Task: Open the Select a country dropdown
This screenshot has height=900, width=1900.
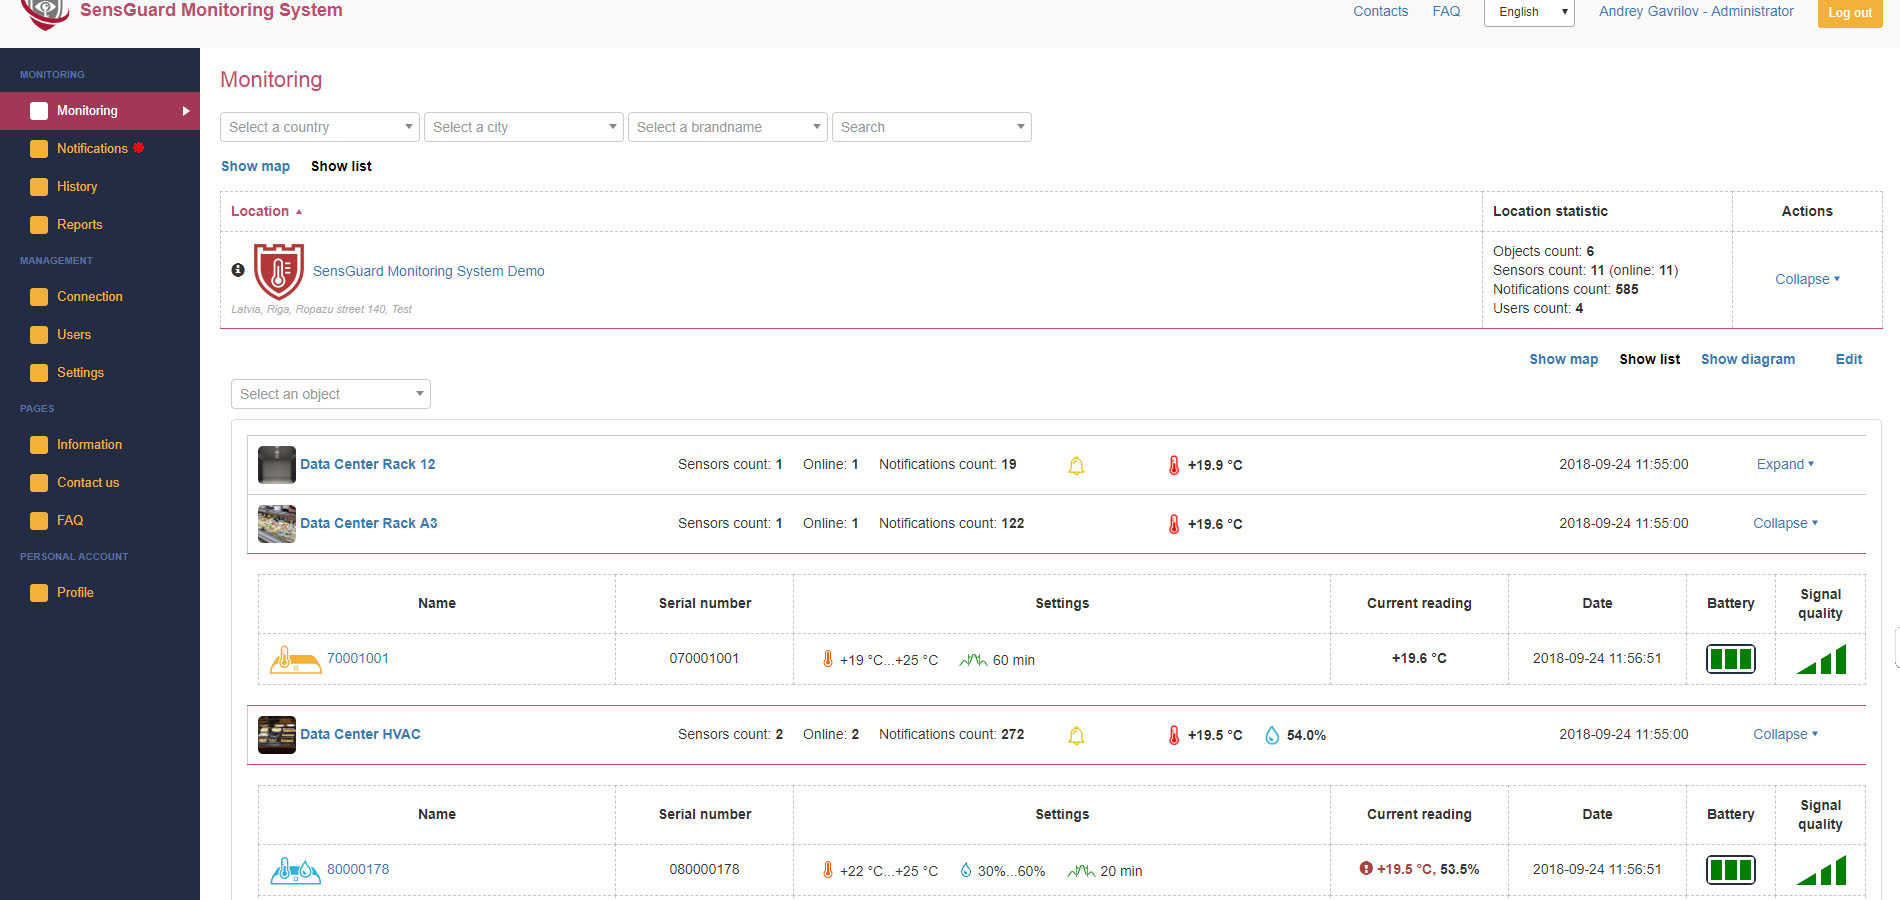Action: pyautogui.click(x=319, y=127)
